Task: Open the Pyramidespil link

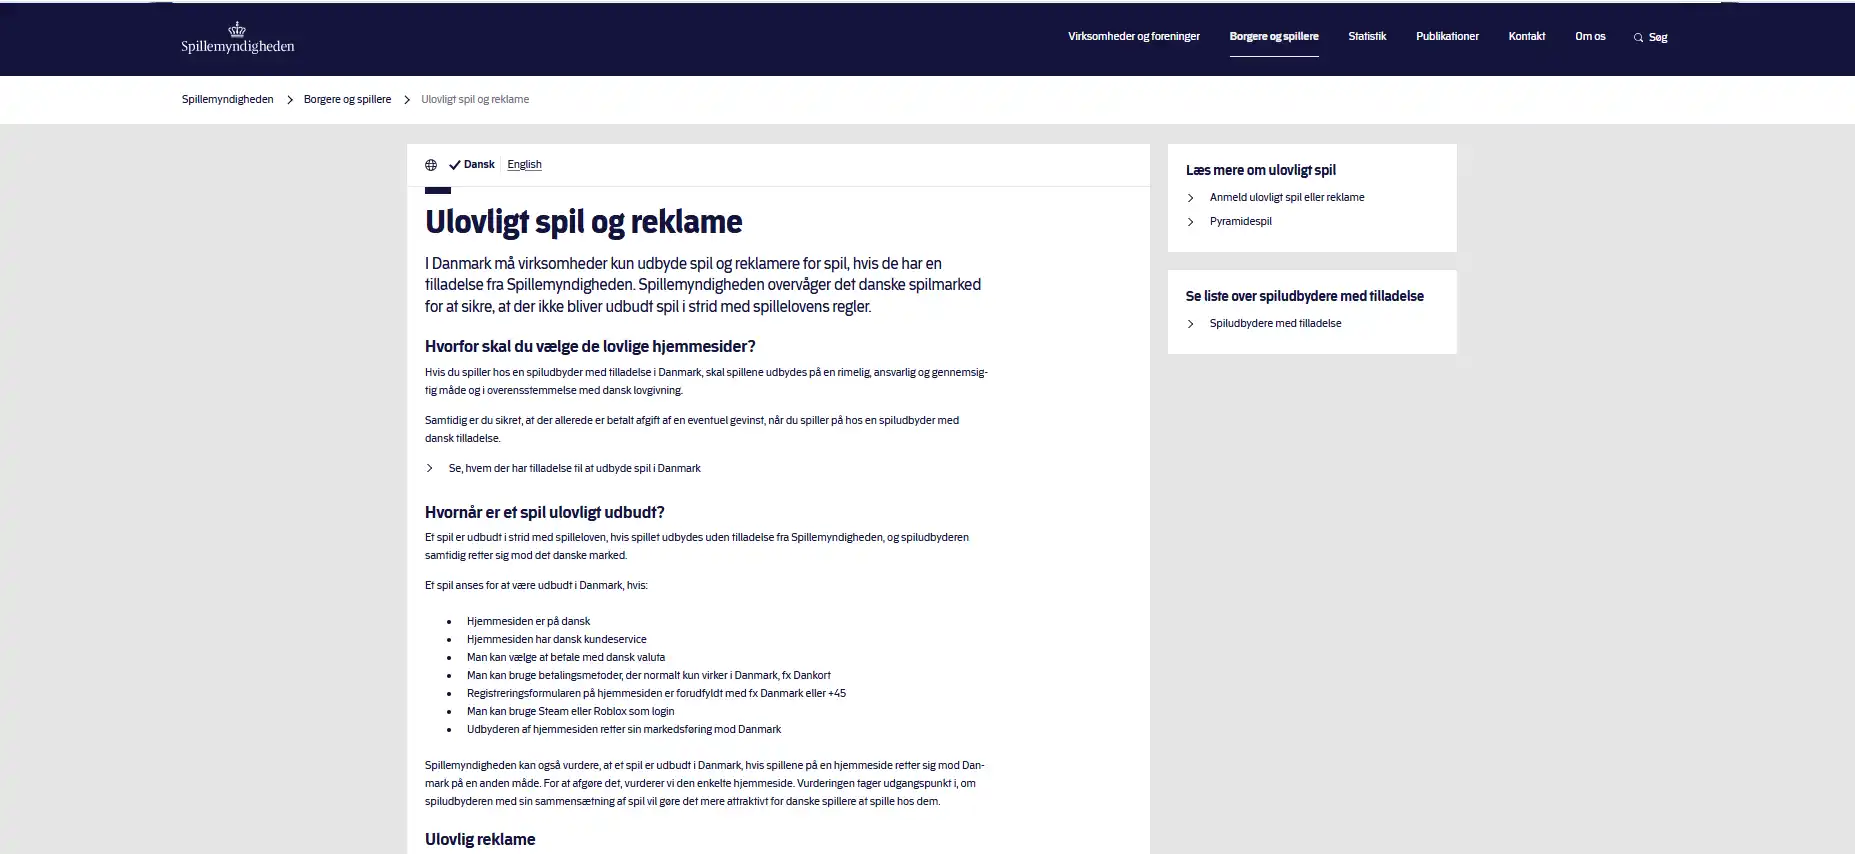Action: tap(1241, 222)
